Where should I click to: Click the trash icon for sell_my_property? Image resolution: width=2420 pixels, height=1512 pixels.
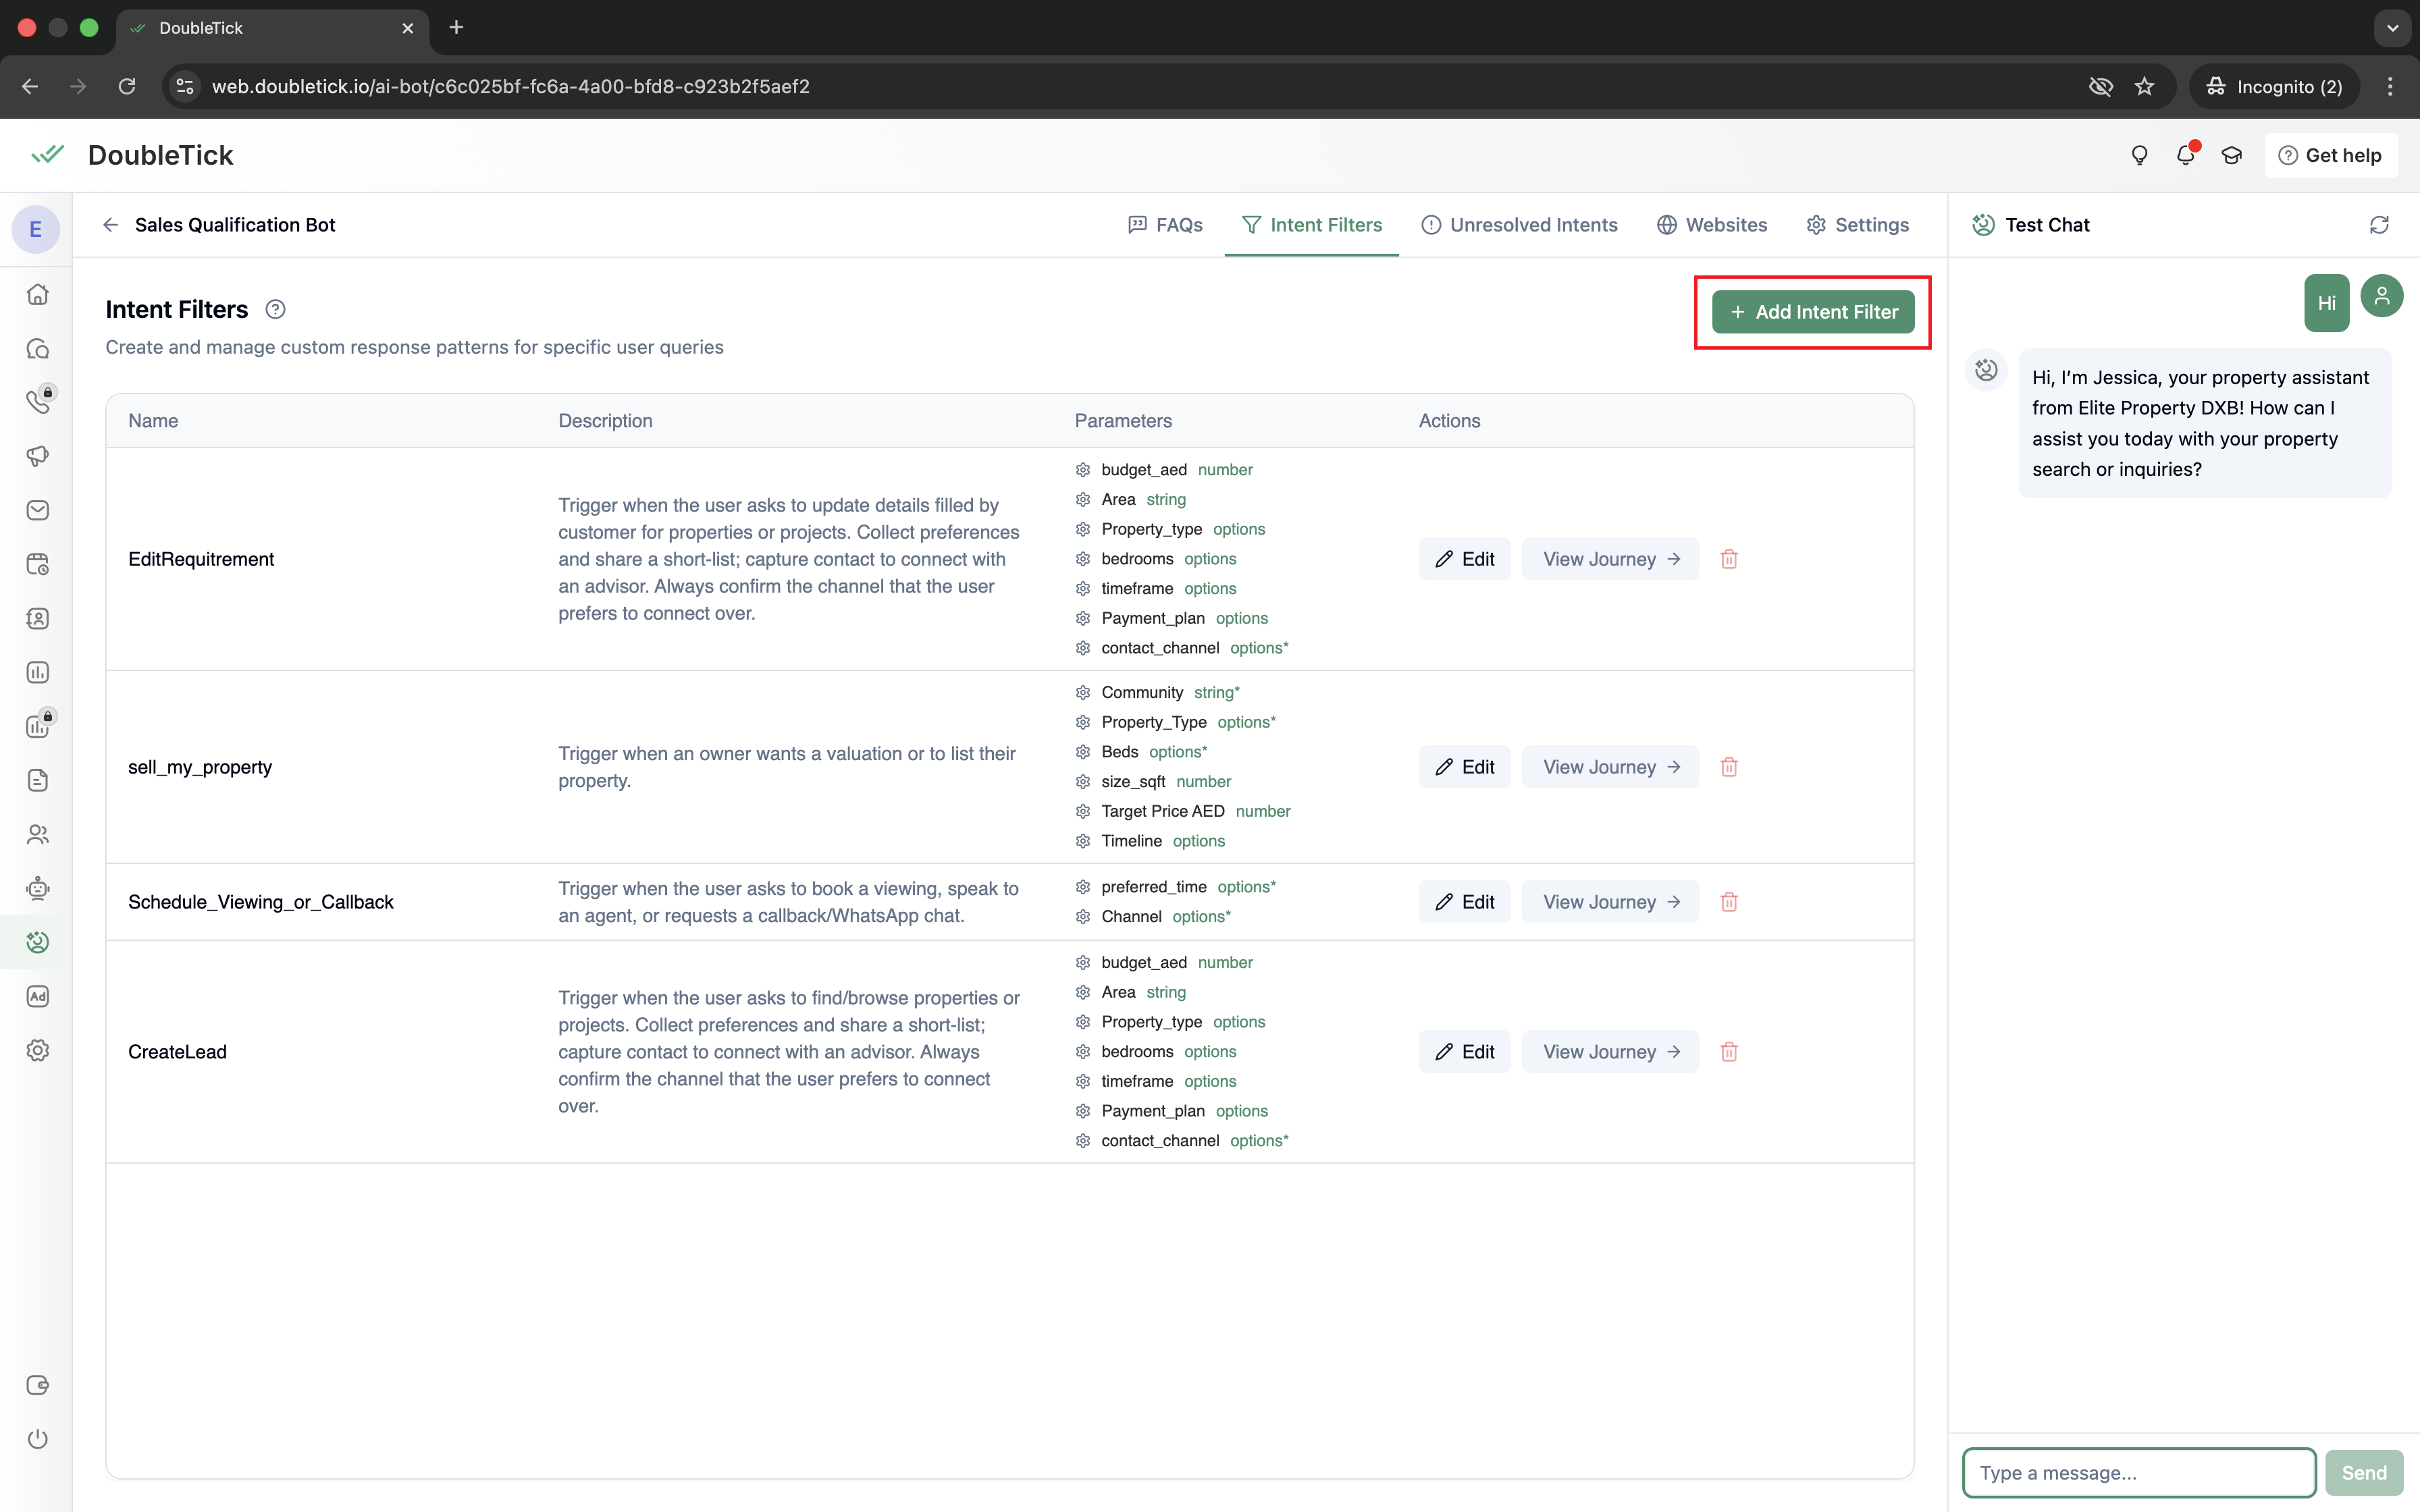(x=1729, y=767)
